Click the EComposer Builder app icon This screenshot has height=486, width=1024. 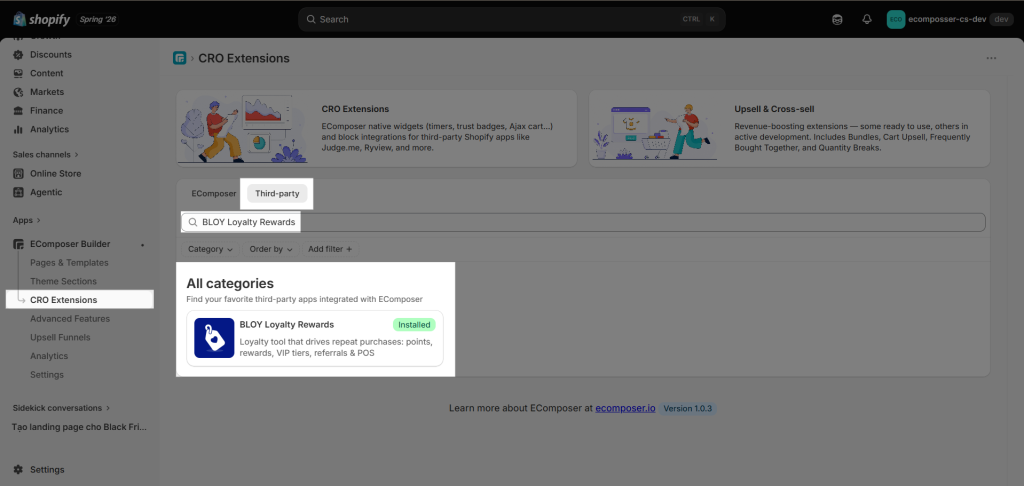click(18, 244)
